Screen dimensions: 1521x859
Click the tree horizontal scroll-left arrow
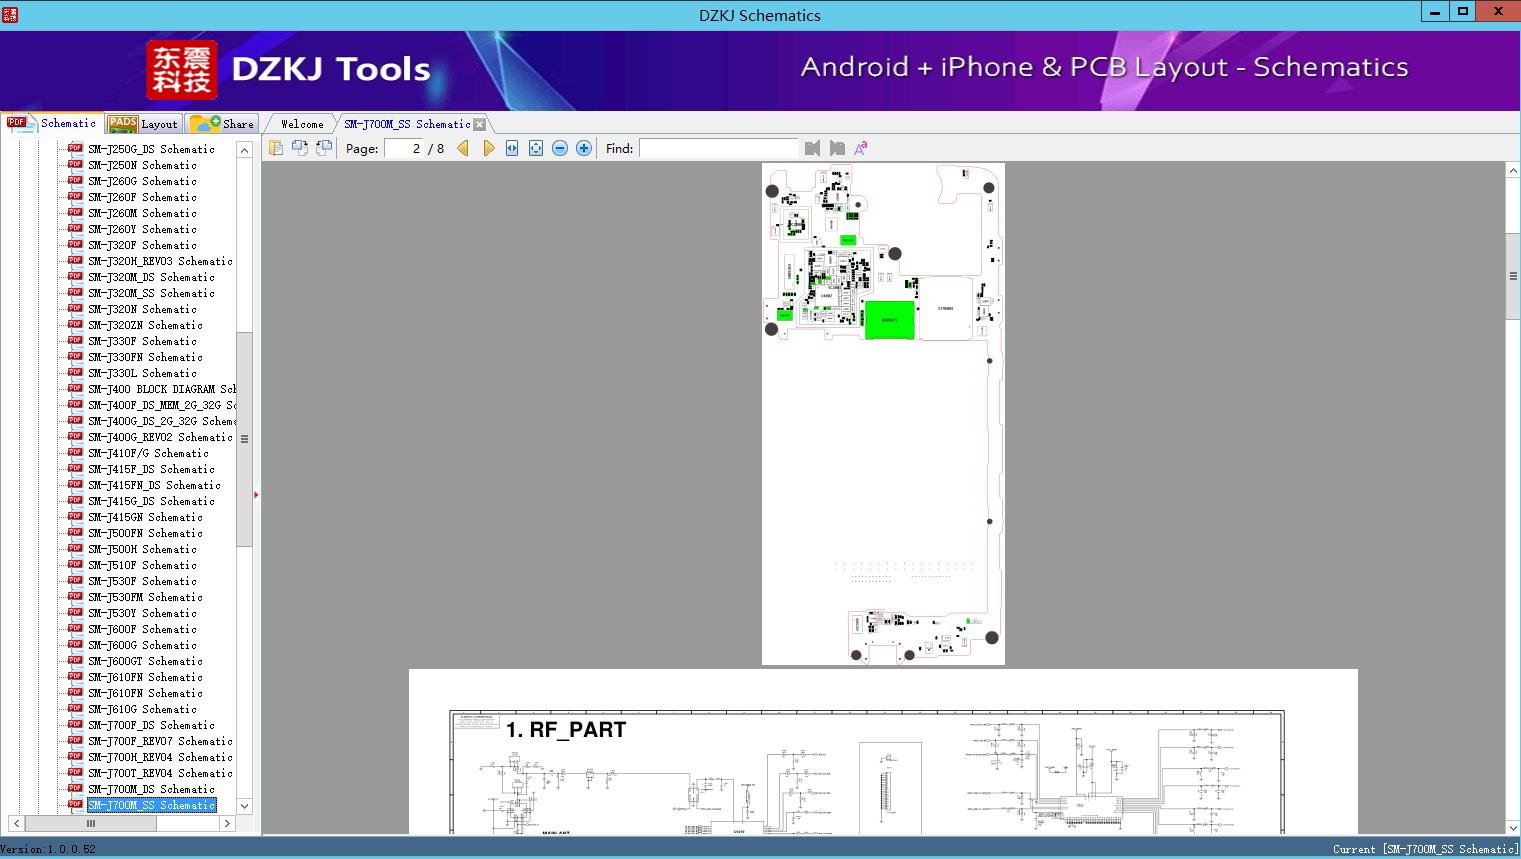(17, 823)
